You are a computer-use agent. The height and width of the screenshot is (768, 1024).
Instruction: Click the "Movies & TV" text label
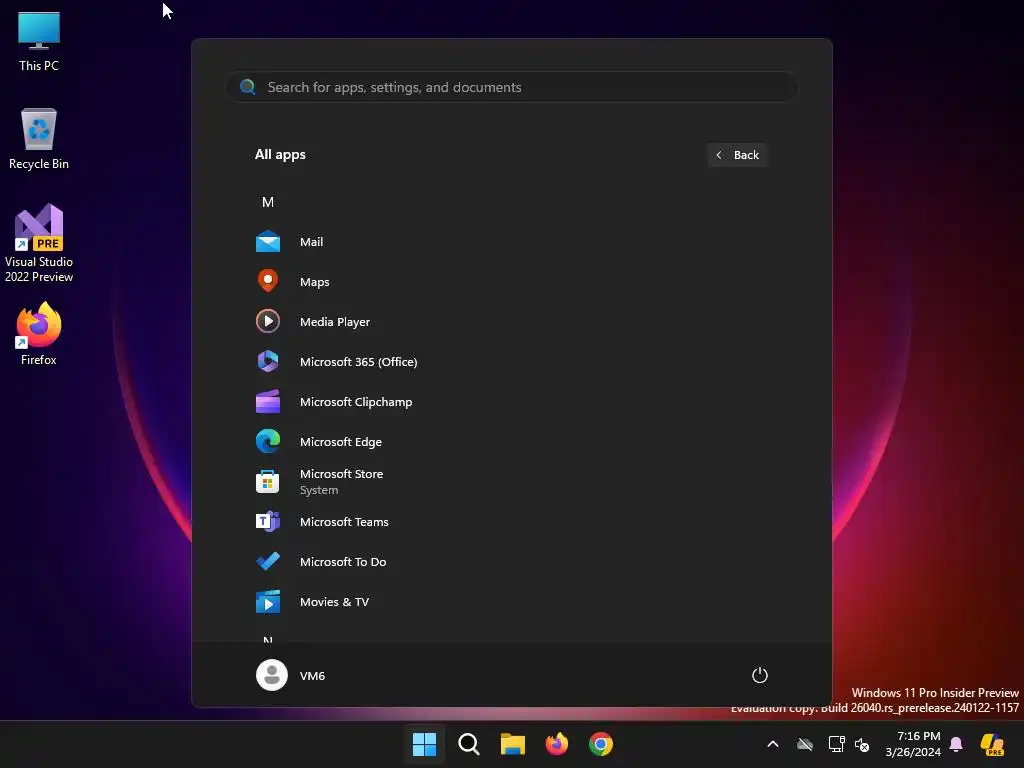334,601
